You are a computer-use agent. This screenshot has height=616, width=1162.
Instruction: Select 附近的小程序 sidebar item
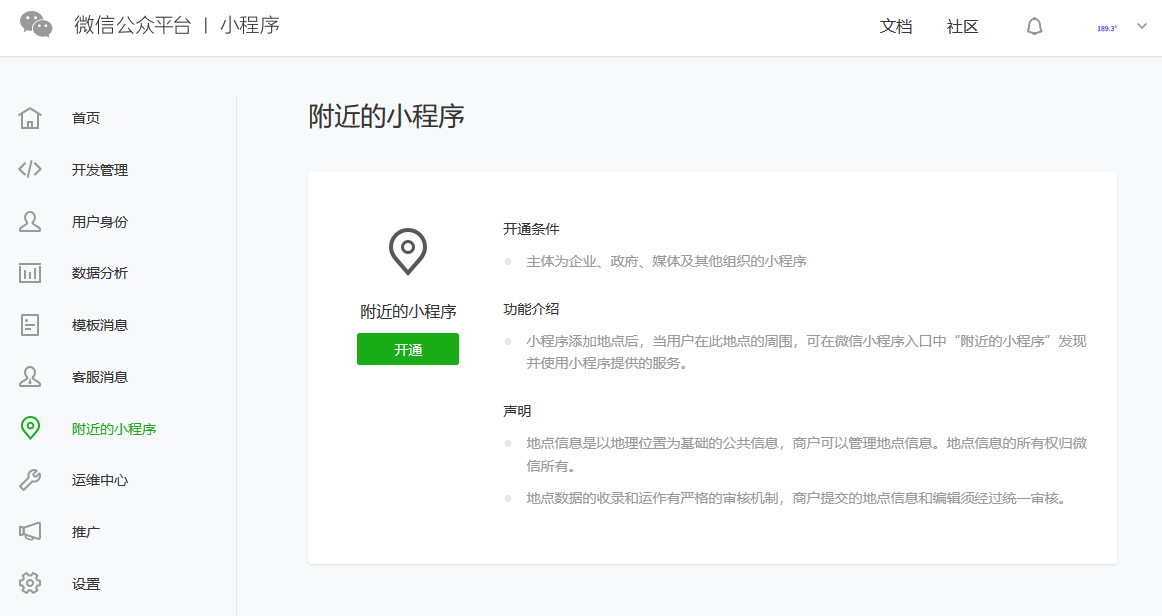[114, 428]
